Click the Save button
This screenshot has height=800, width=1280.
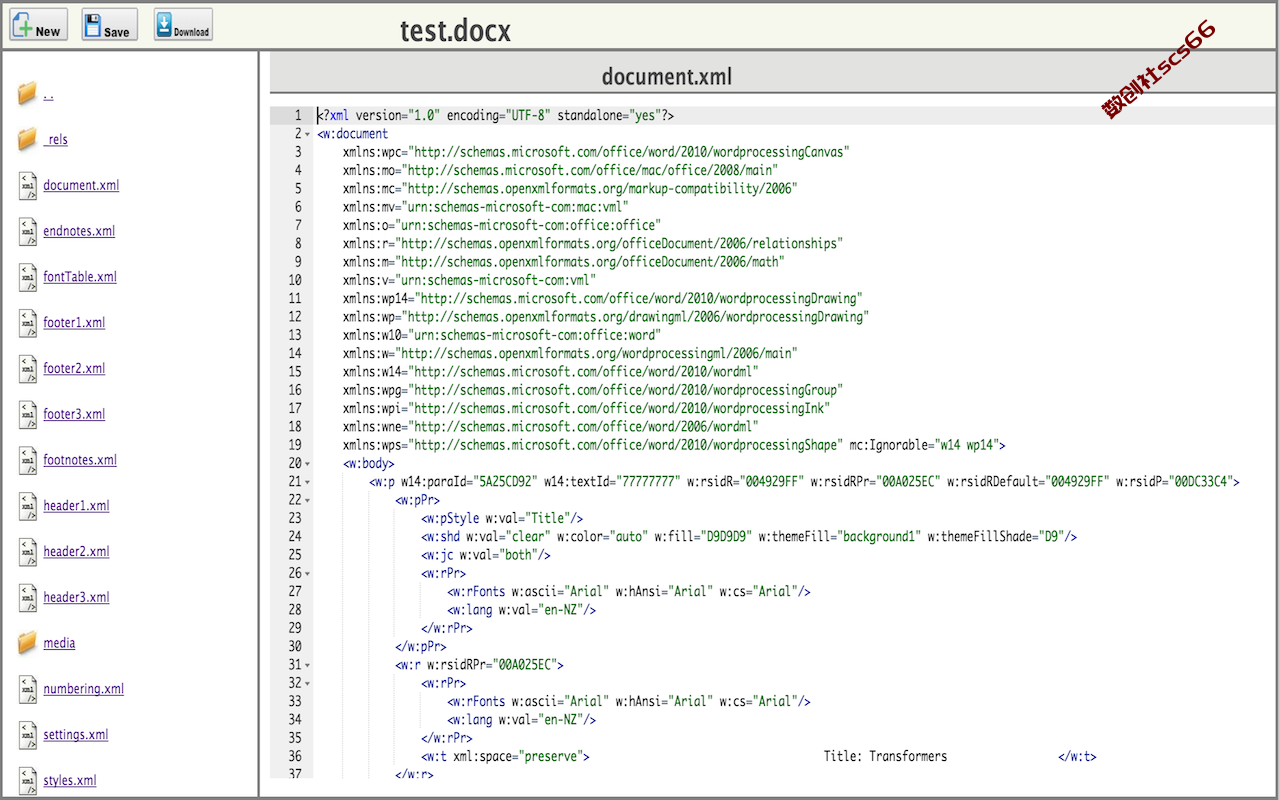[x=109, y=25]
